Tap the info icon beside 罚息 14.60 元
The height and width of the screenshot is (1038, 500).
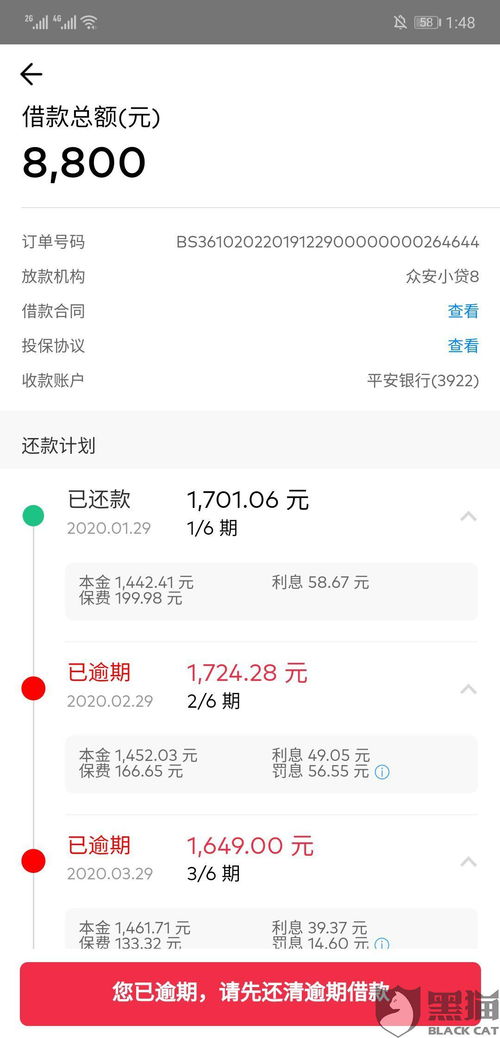(382, 945)
